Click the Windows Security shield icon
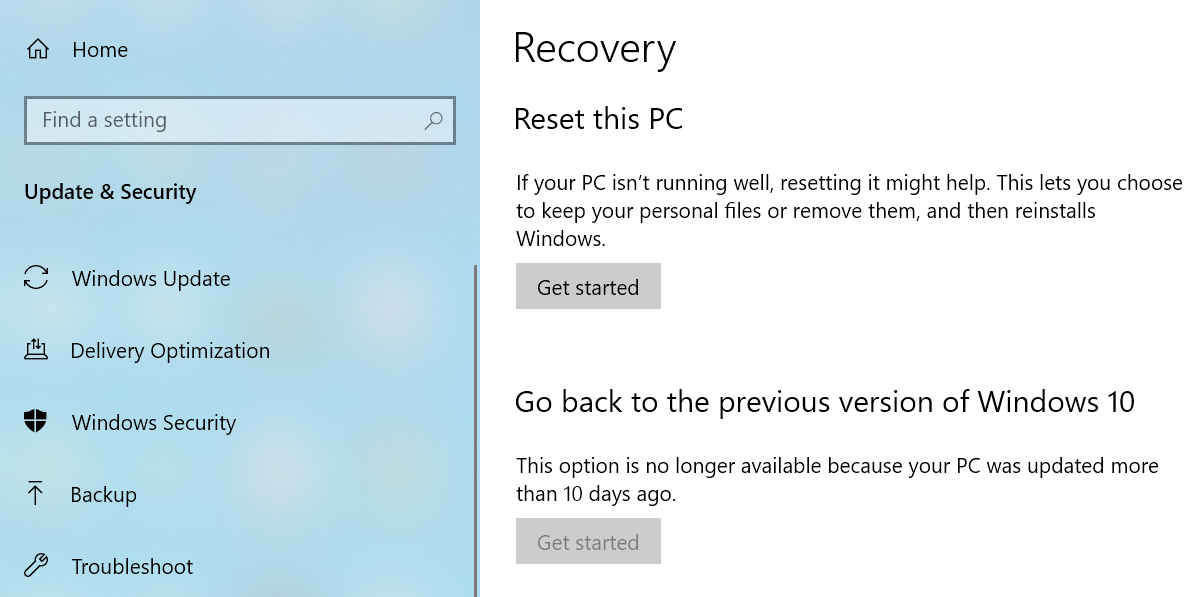Viewport: 1194px width, 597px height. pos(36,422)
